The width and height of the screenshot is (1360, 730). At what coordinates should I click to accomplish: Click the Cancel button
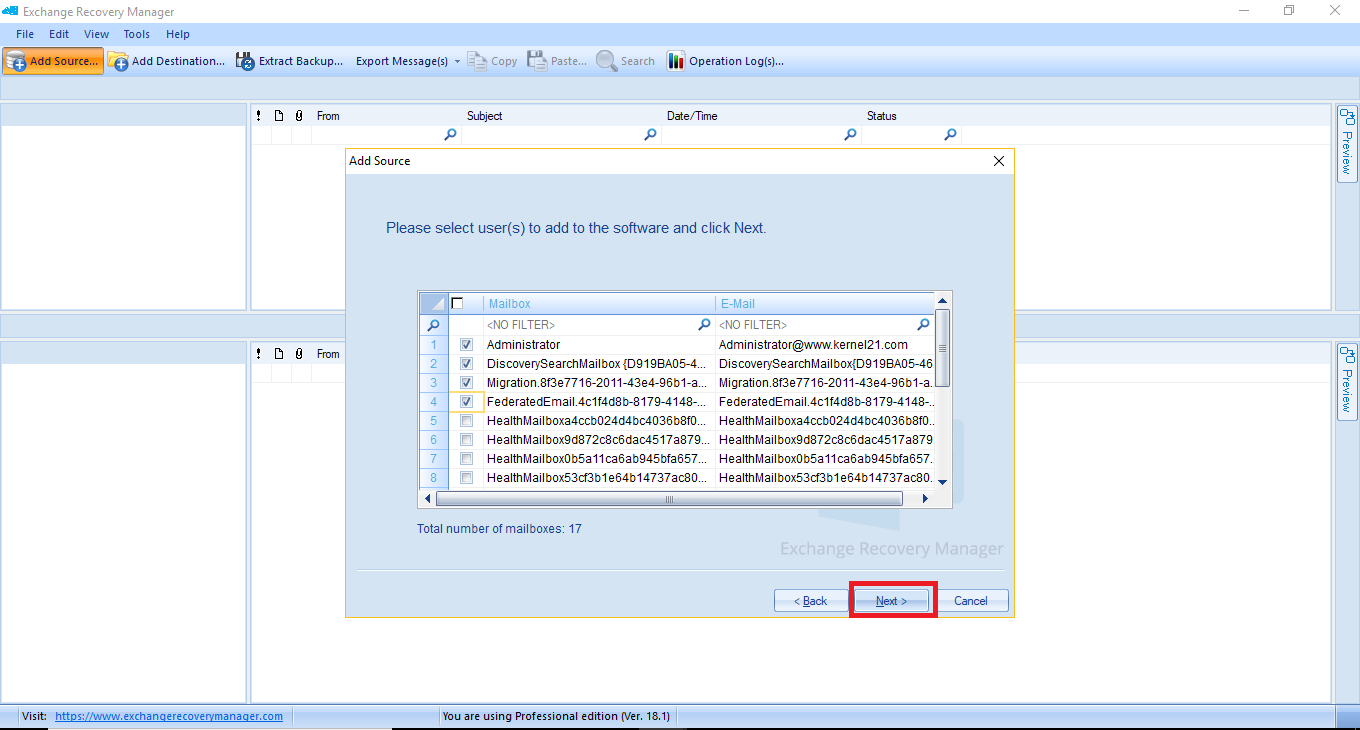coord(971,601)
